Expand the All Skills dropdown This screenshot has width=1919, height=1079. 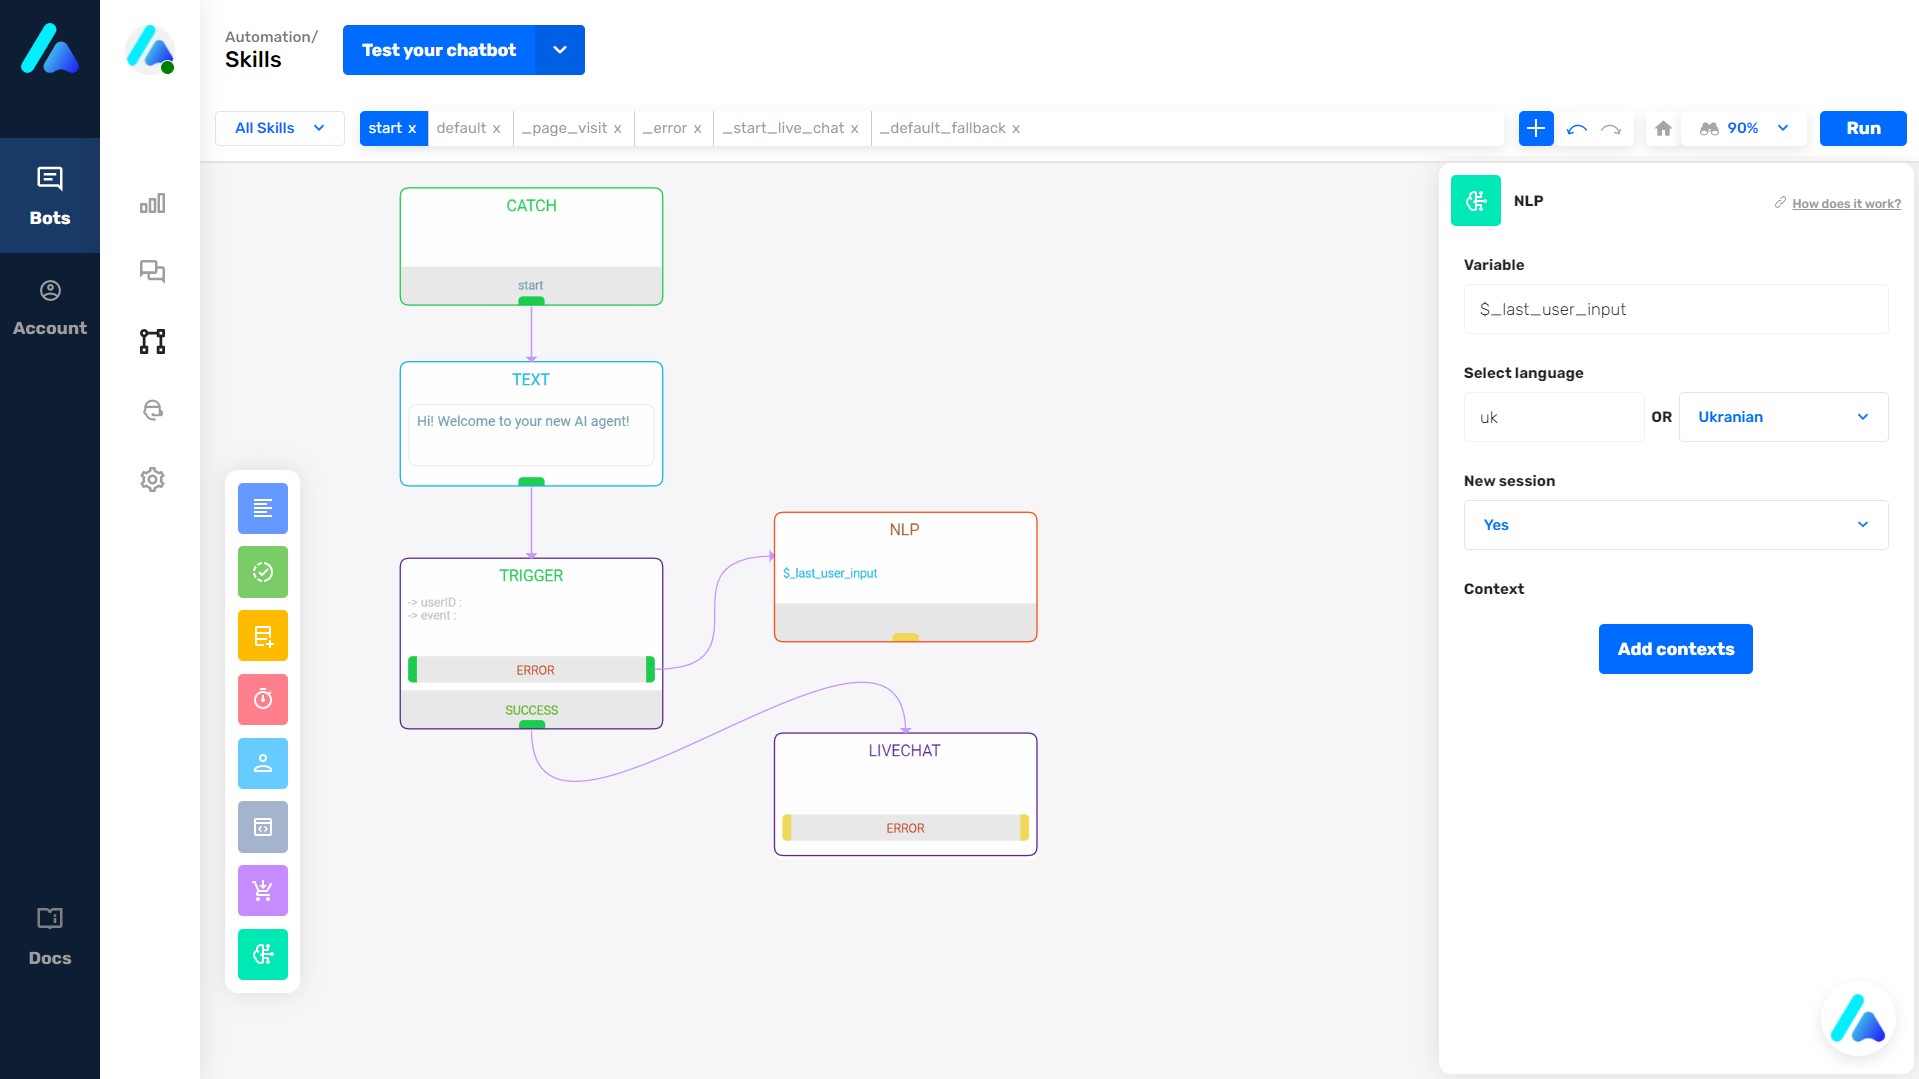279,128
